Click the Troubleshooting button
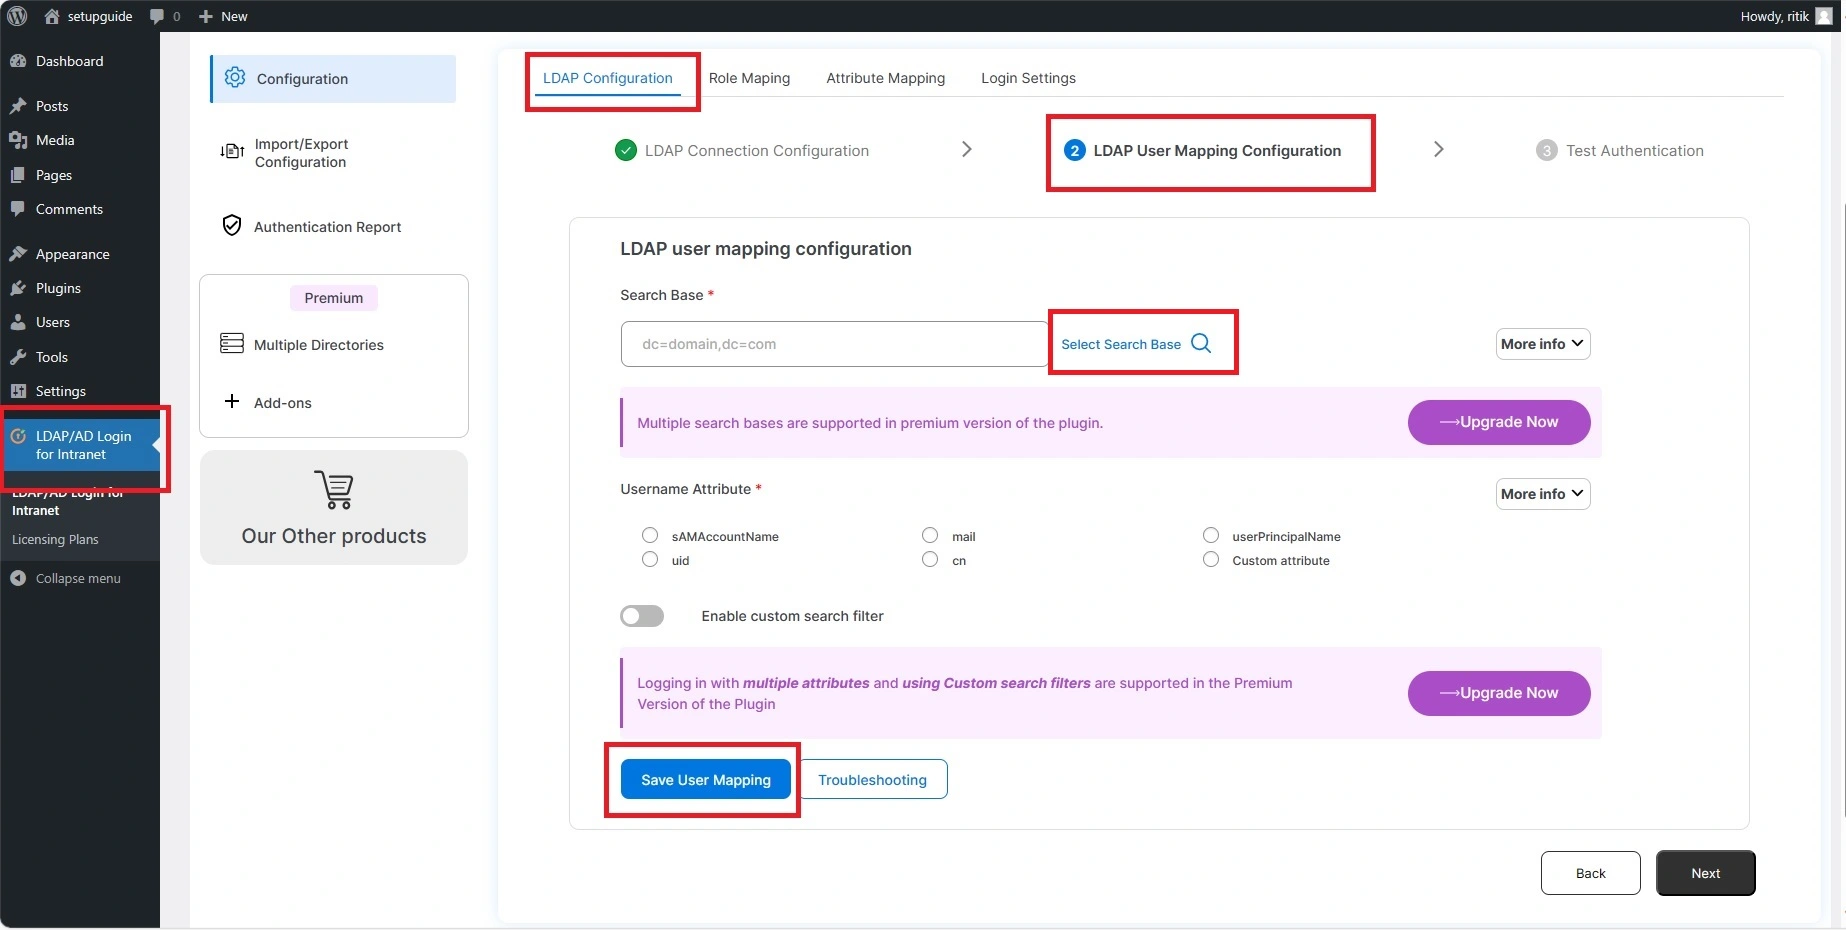This screenshot has width=1846, height=930. (x=873, y=779)
